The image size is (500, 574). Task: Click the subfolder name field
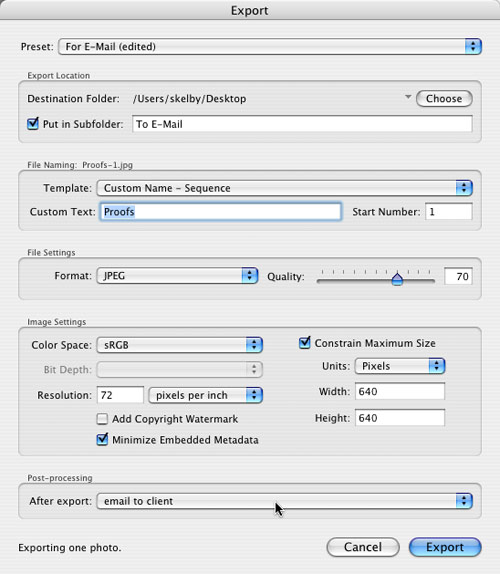click(302, 124)
